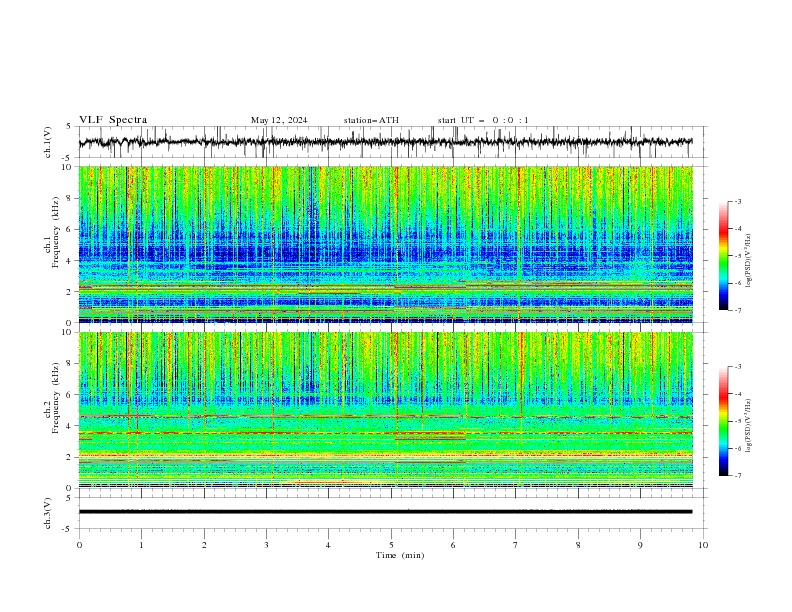Click the 'ch.3(V)' axis label
Image resolution: width=792 pixels, height=612 pixels.
click(x=48, y=513)
